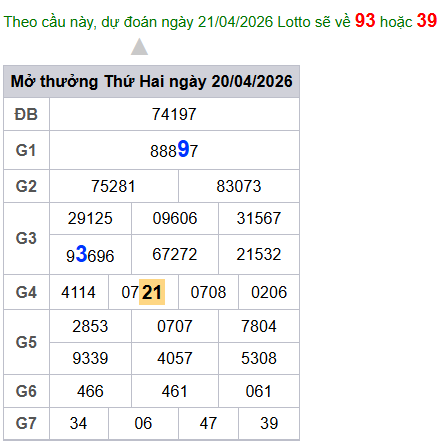
Task: Click G5 number 4057
Action: (175, 358)
